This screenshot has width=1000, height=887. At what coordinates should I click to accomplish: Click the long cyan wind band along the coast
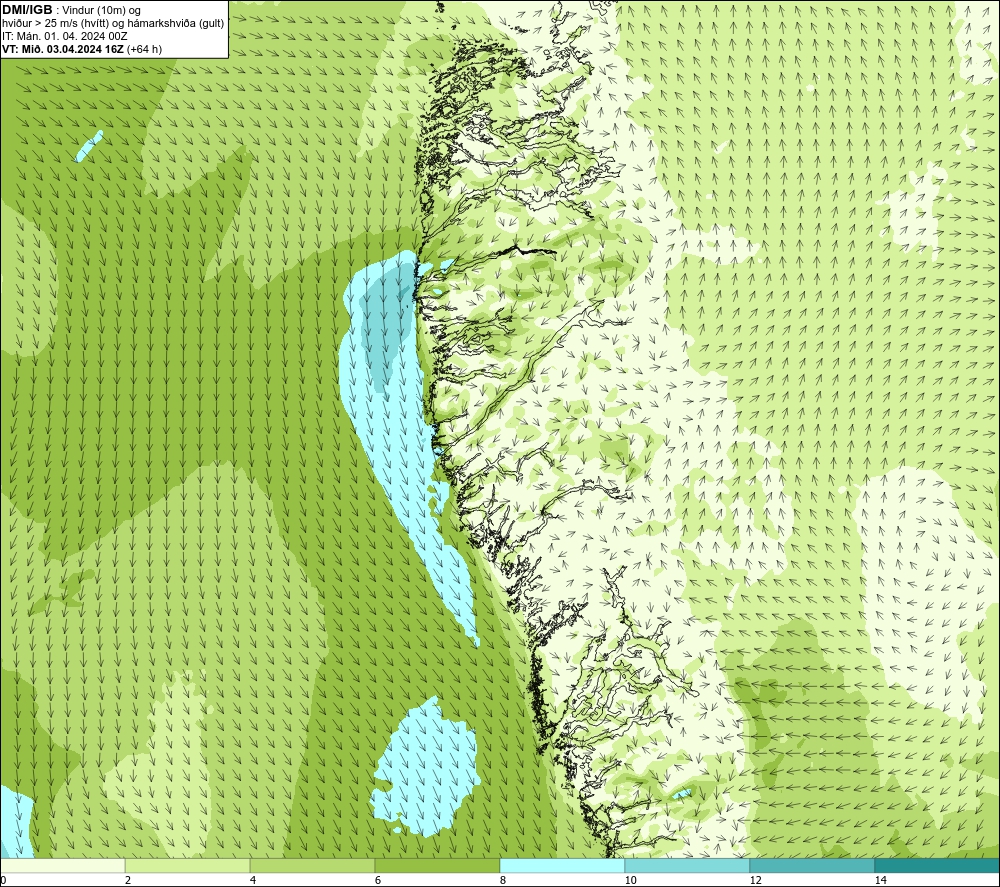(395, 434)
